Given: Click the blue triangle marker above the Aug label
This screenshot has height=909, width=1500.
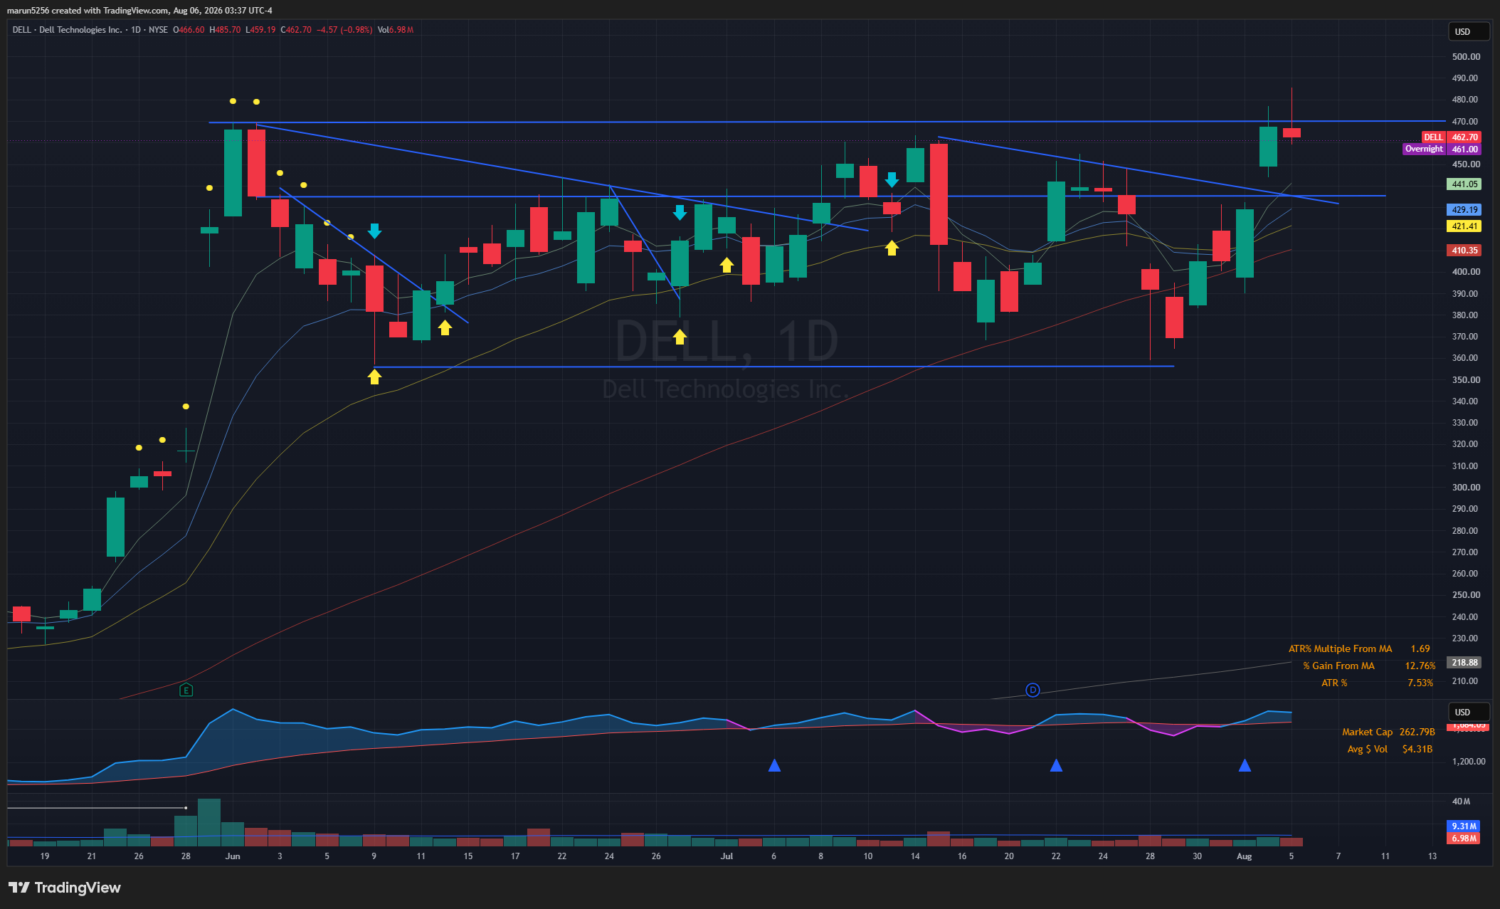Looking at the screenshot, I should tap(1245, 765).
